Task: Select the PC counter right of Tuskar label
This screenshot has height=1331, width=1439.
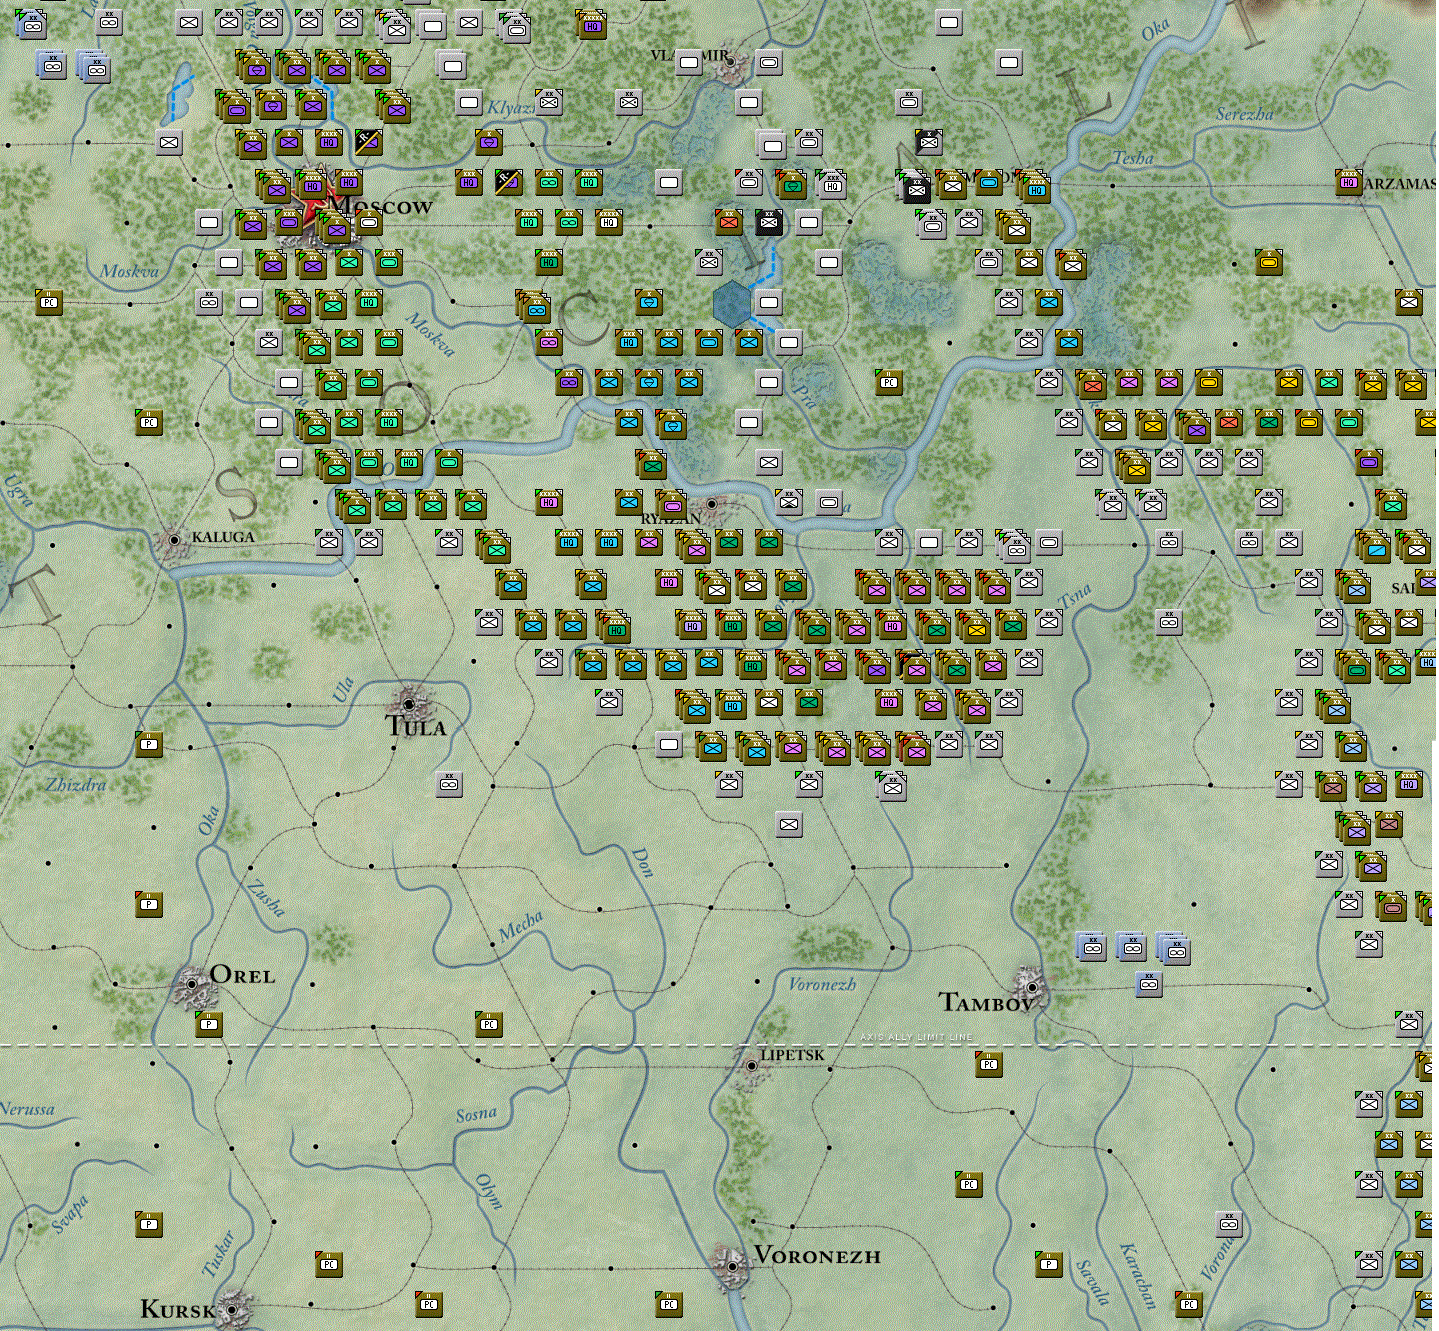Action: (329, 1264)
